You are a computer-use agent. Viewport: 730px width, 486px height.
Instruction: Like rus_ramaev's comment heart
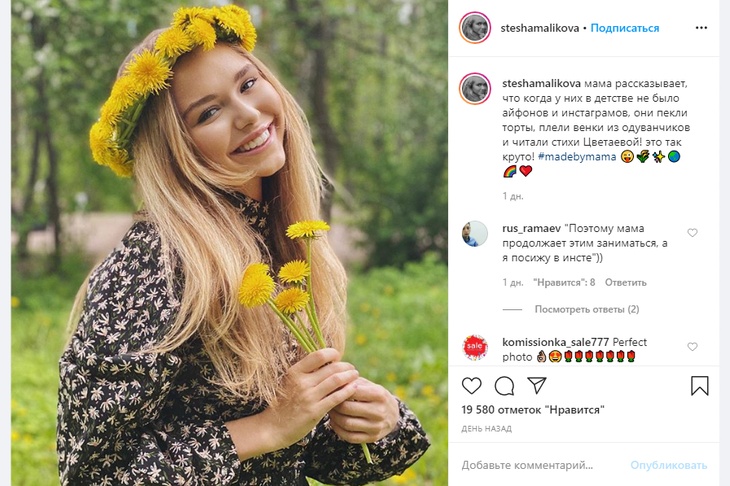[692, 233]
